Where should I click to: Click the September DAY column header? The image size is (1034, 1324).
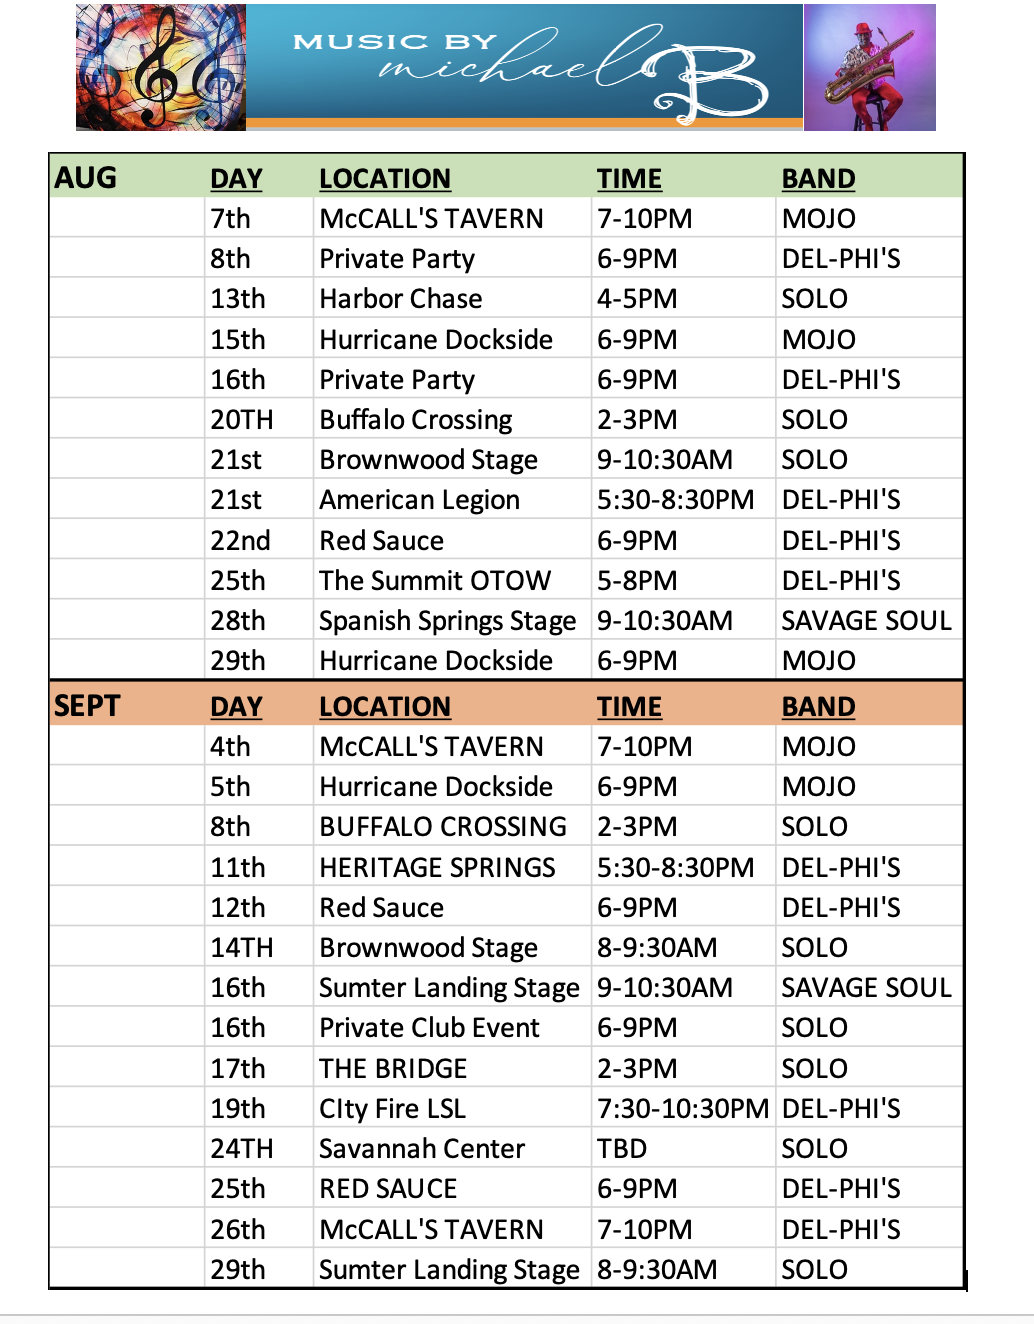coord(236,707)
